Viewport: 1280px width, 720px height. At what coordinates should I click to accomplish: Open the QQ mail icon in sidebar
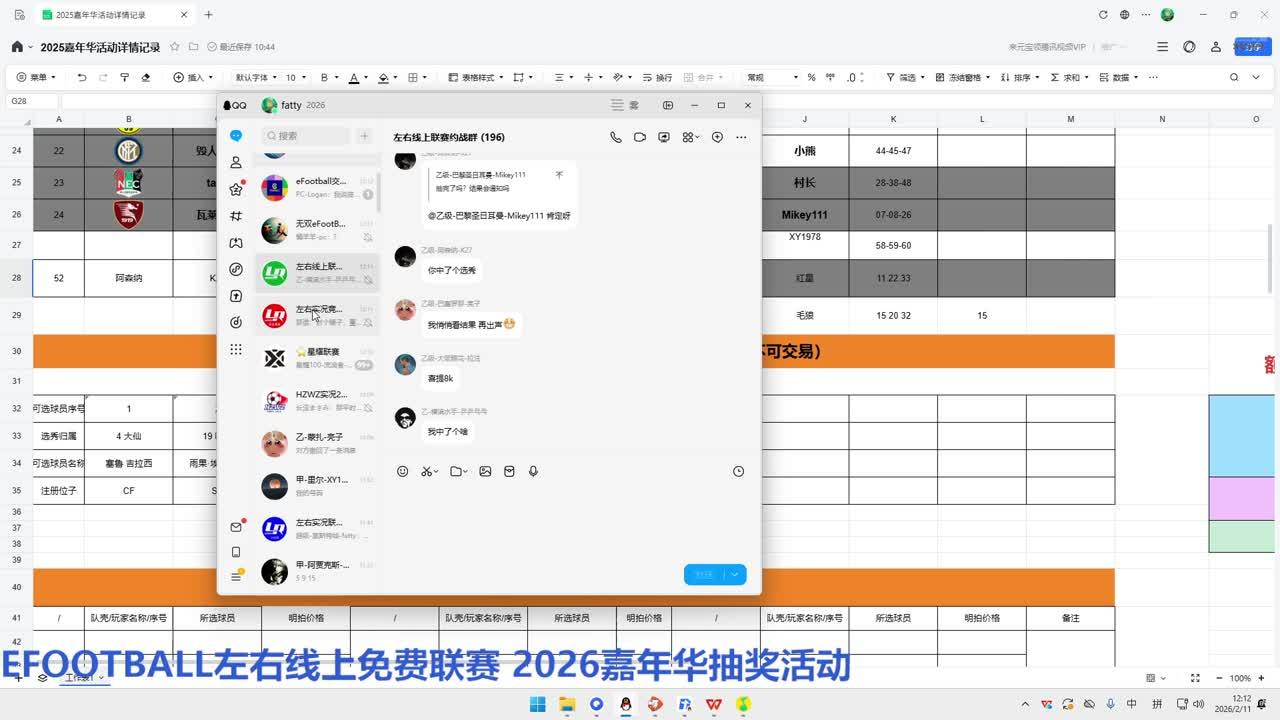[x=236, y=527]
